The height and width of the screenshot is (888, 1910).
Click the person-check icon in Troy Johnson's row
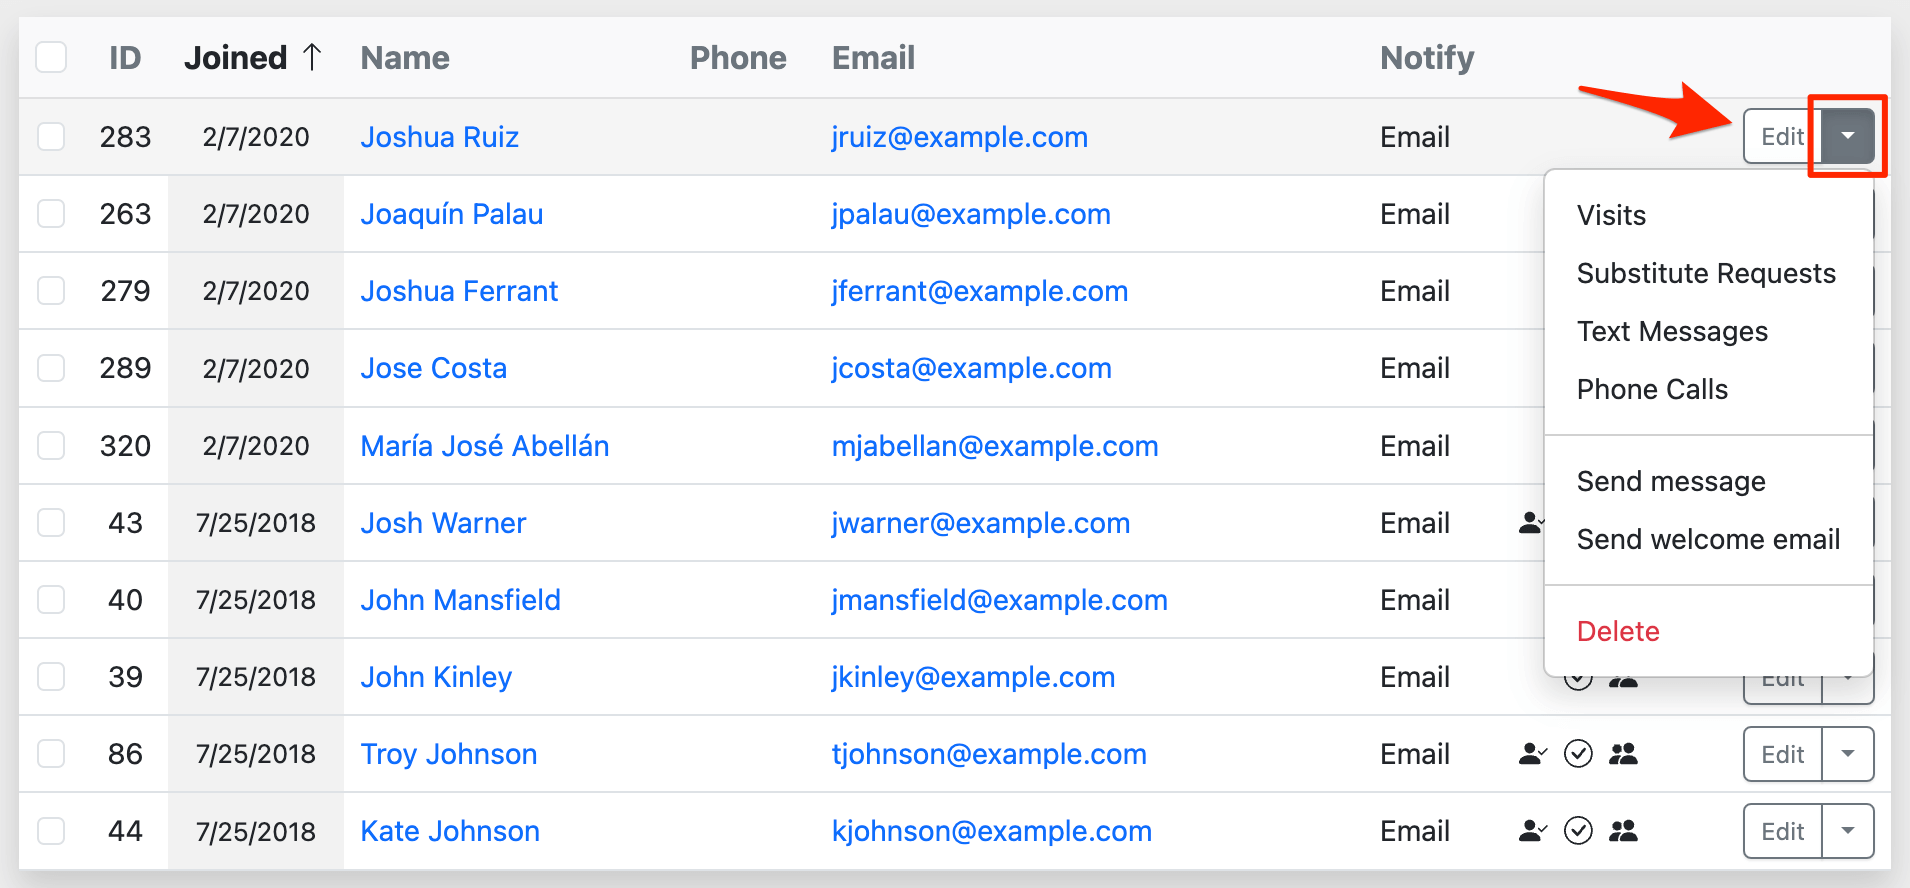[x=1532, y=754]
